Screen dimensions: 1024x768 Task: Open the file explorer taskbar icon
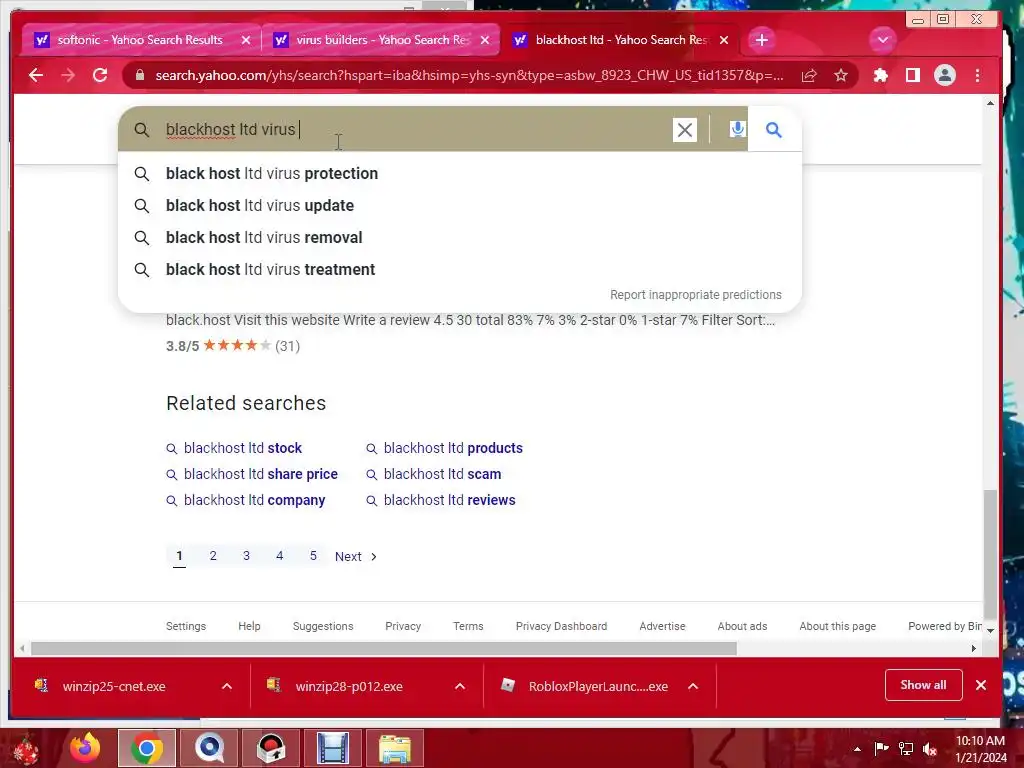click(395, 748)
